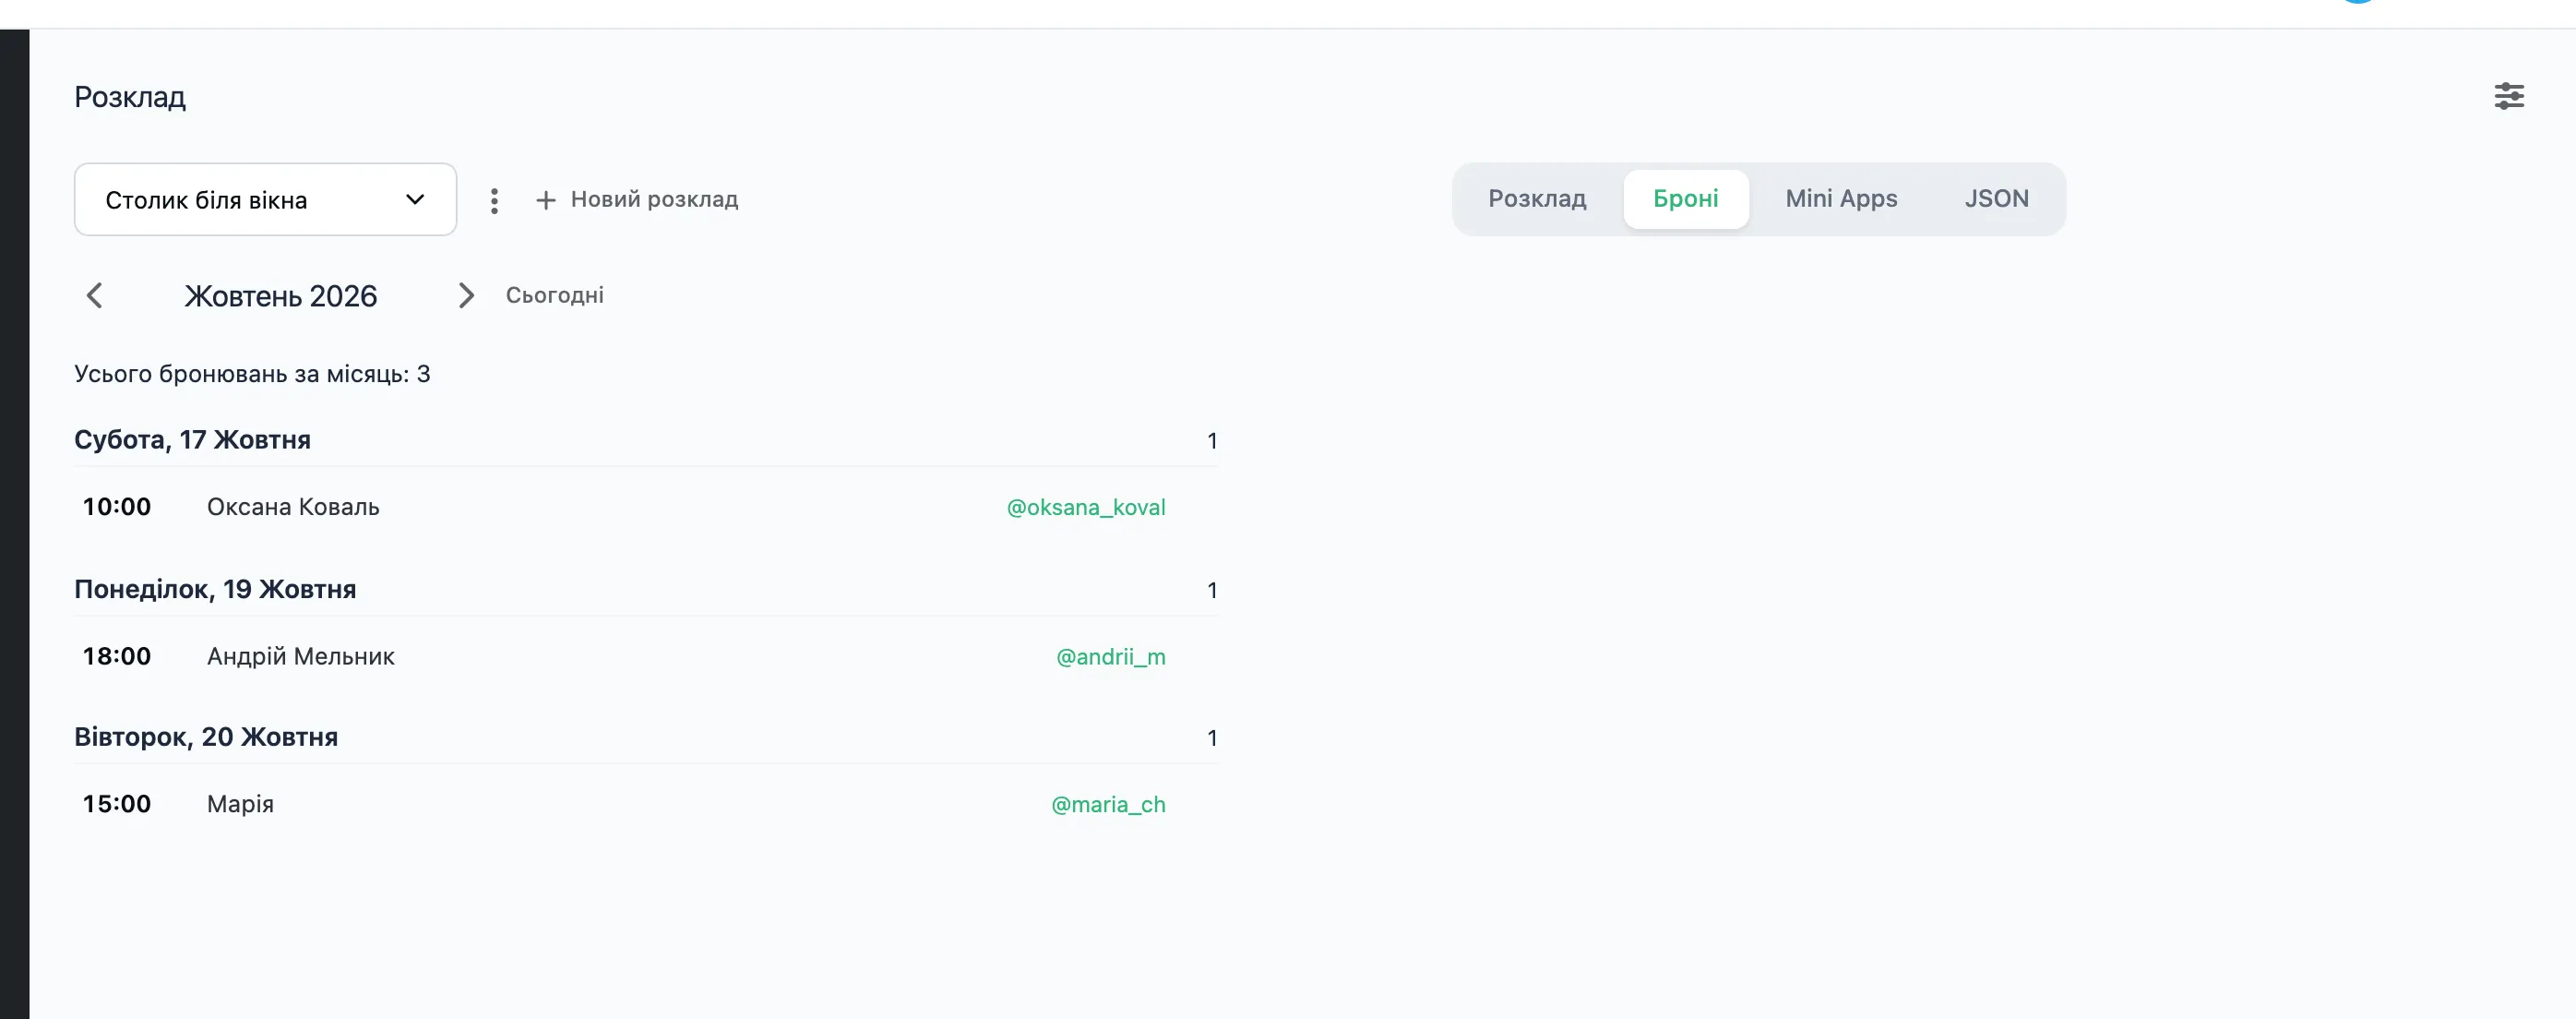Screen dimensions: 2576x1019
Task: Open the @andrii_m profile link
Action: coord(1111,656)
